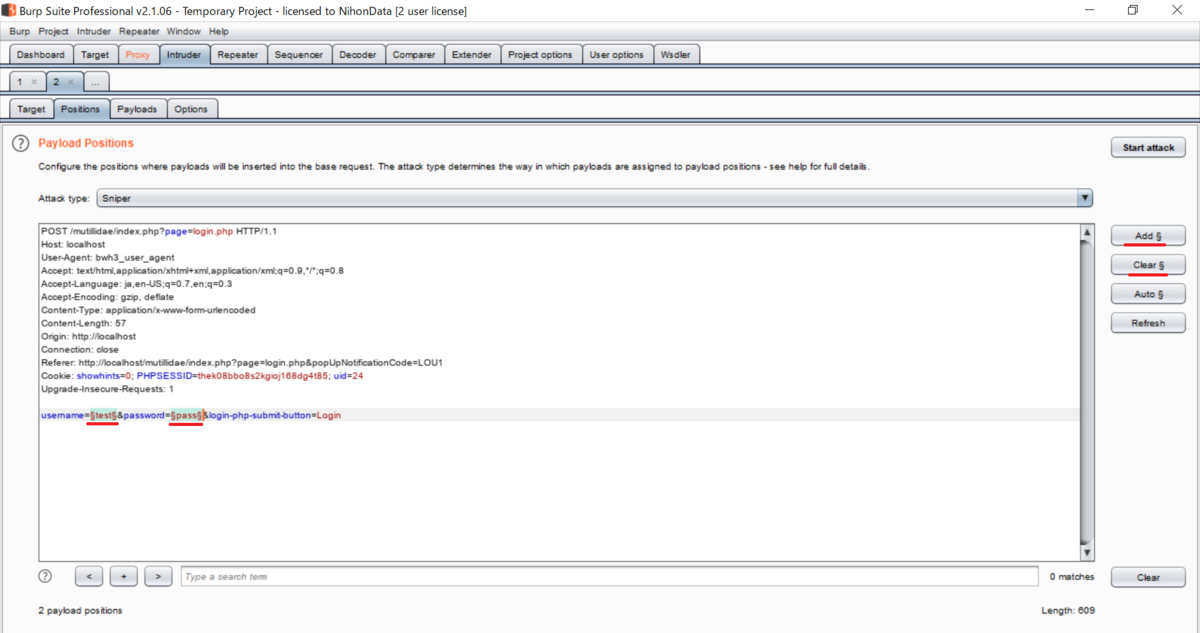The width and height of the screenshot is (1200, 633).
Task: Click the '2 payload positions' status text
Action: pyautogui.click(x=80, y=610)
